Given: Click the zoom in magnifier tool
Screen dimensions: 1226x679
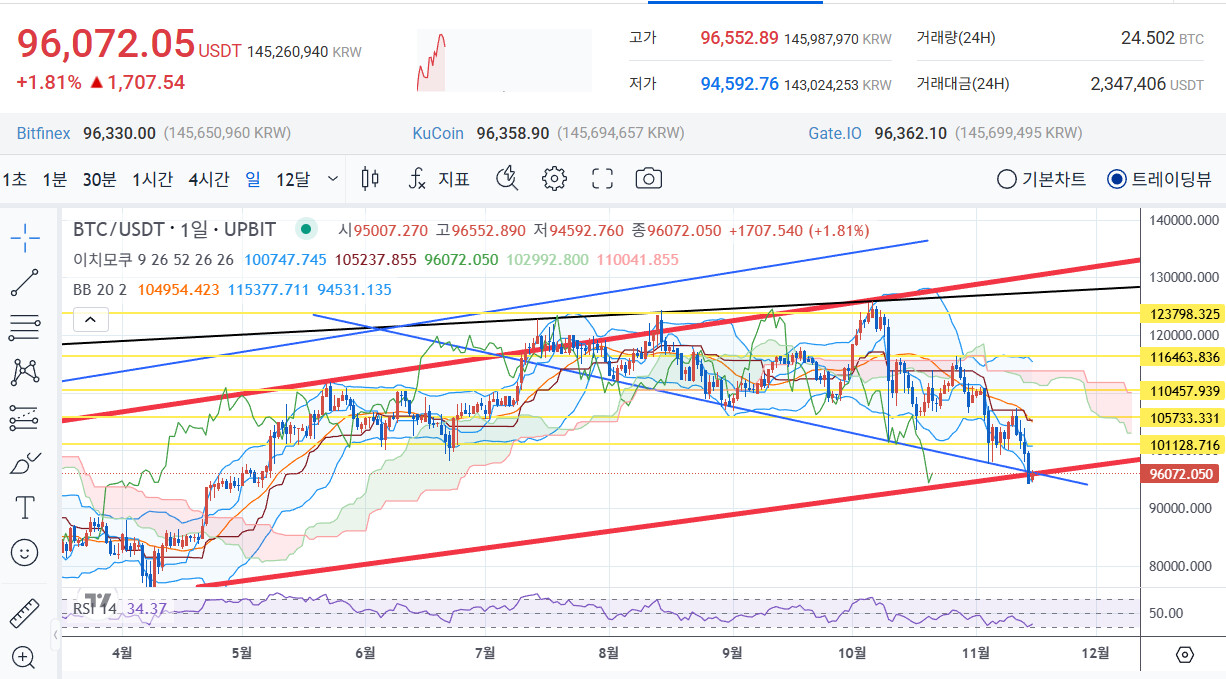Looking at the screenshot, I should 25,657.
